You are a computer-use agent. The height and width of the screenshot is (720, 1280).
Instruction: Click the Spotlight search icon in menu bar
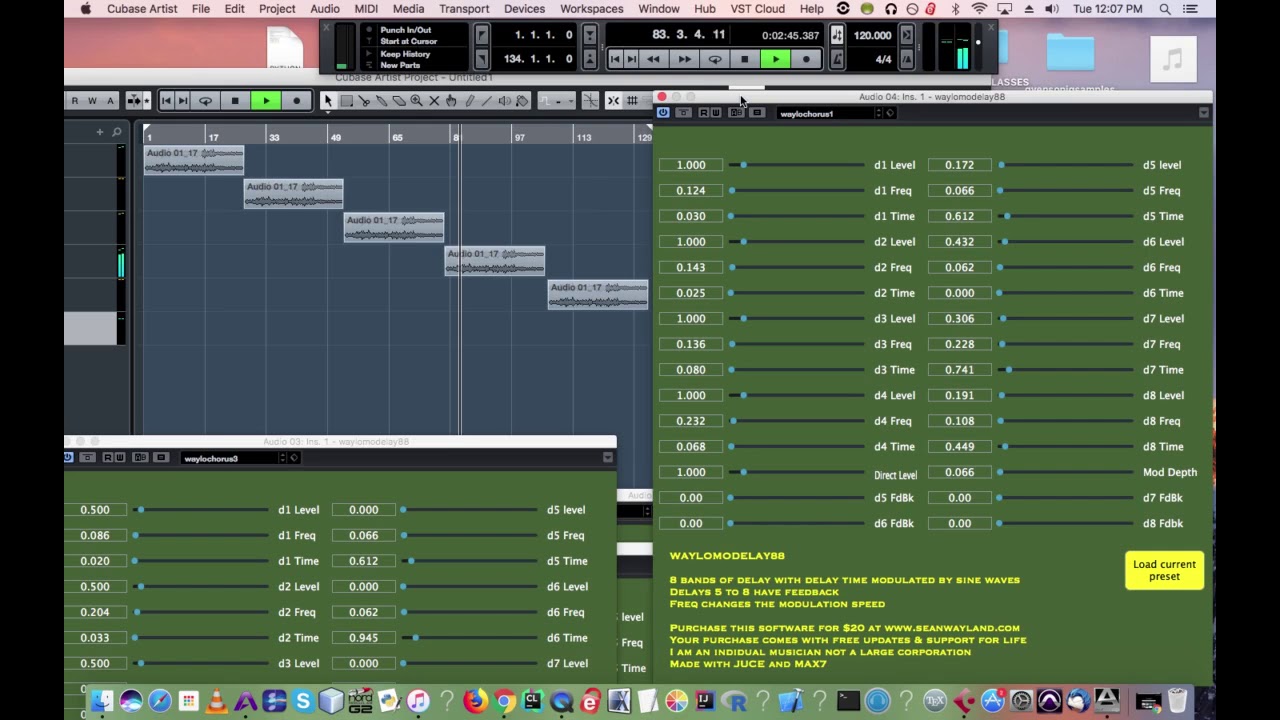point(1165,9)
